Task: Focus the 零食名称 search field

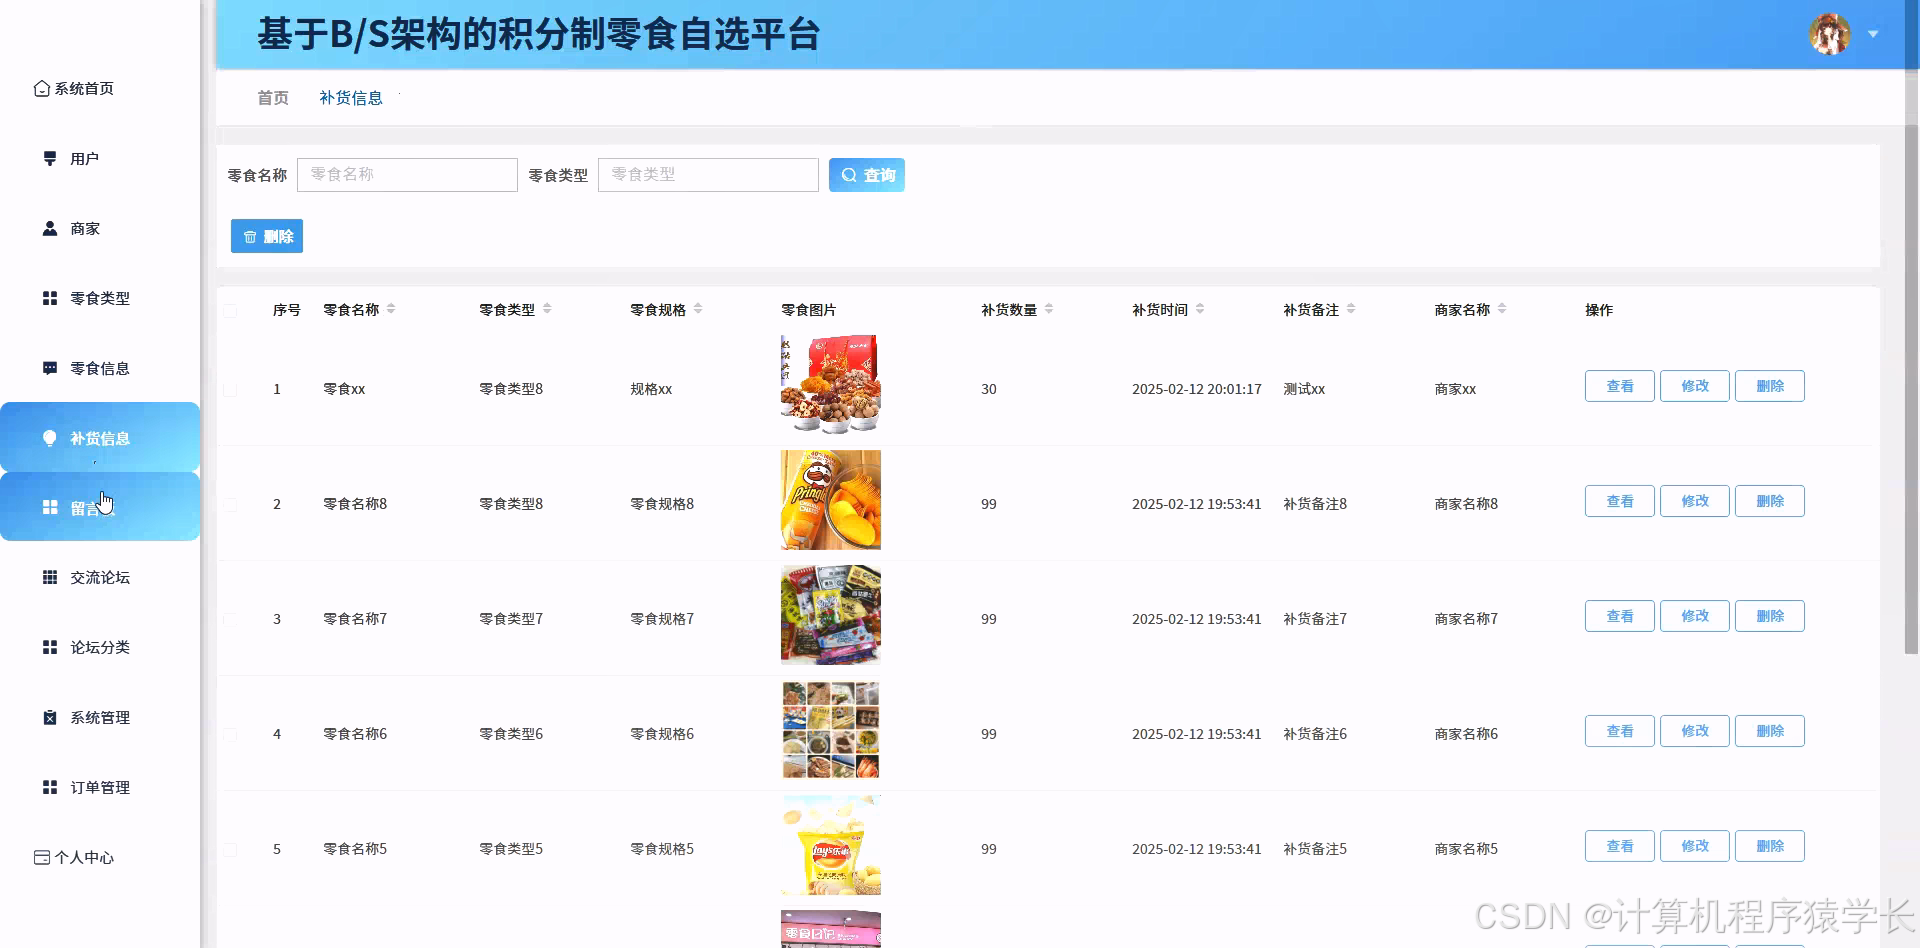Action: [x=407, y=175]
